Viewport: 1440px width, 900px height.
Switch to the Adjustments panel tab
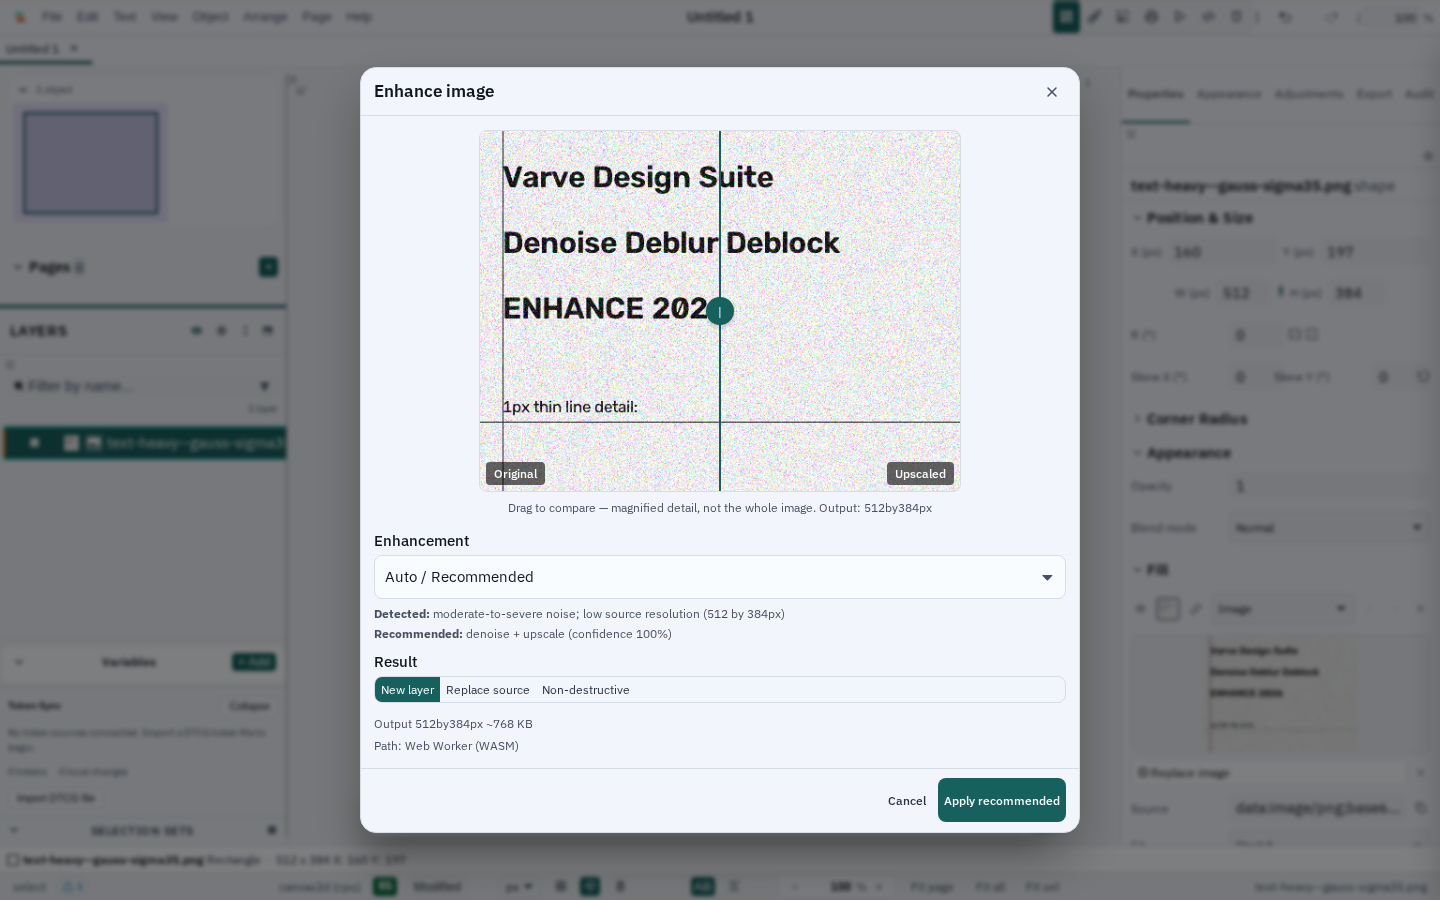(1309, 94)
